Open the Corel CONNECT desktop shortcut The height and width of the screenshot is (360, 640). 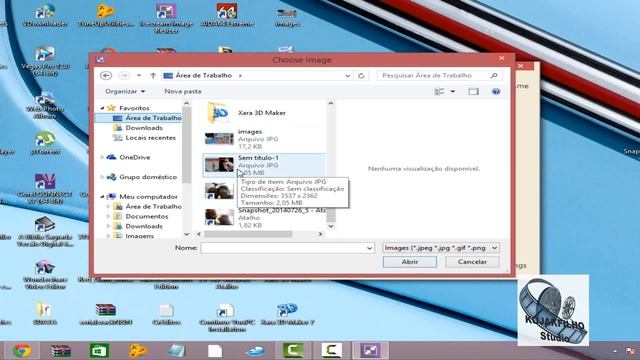click(x=45, y=189)
